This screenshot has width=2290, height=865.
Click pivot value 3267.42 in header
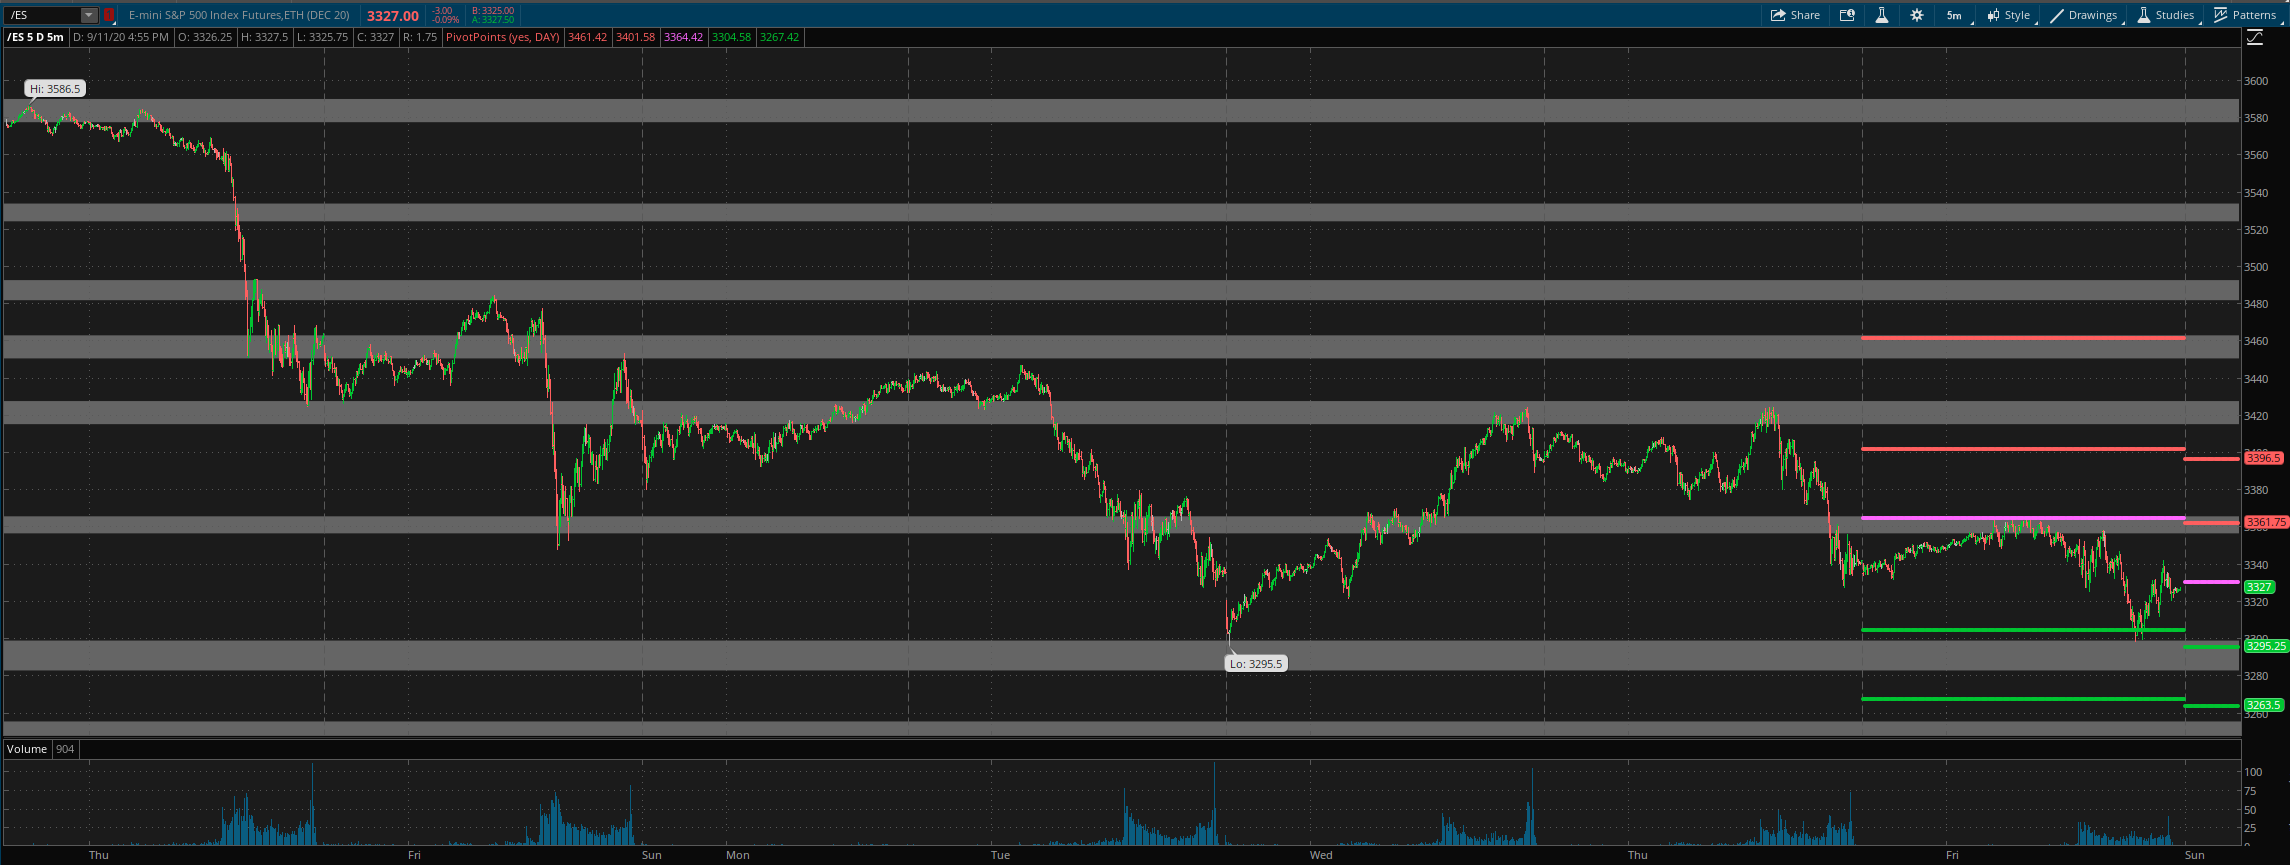(780, 37)
